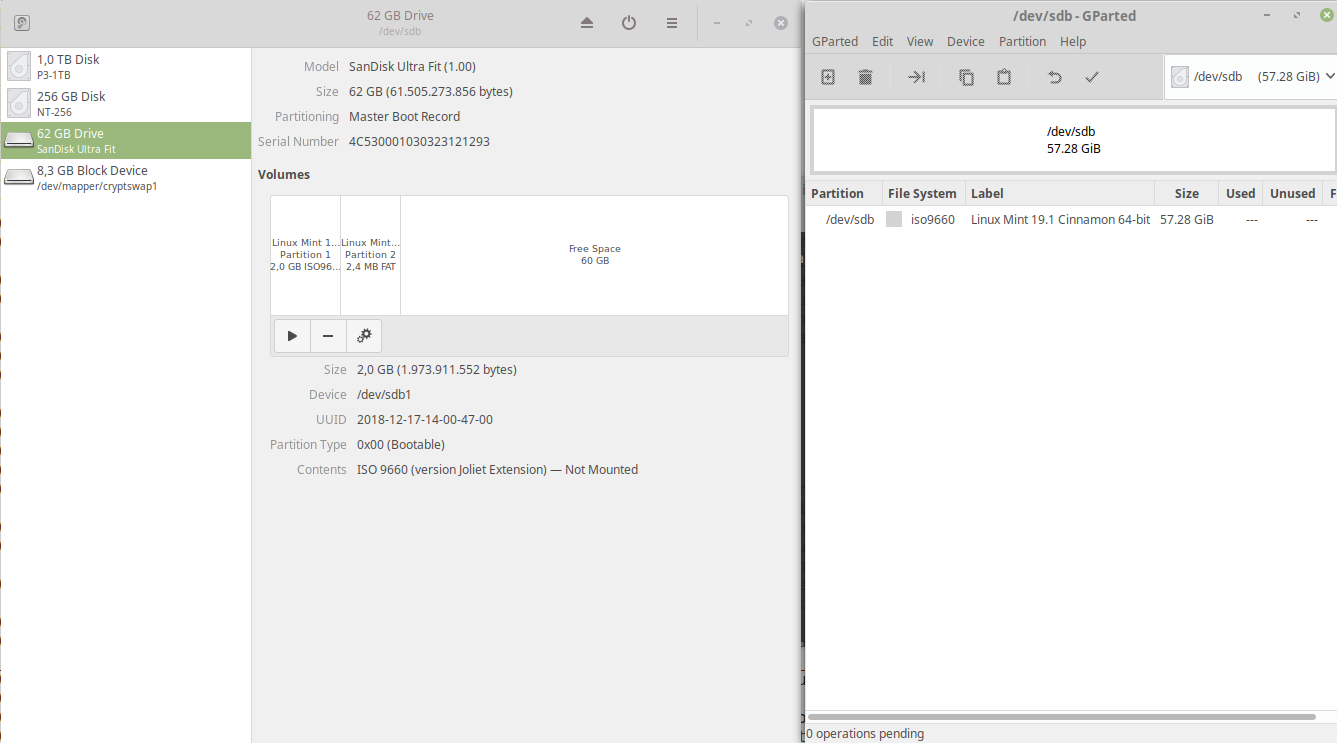Click the power off drive icon
The height and width of the screenshot is (743, 1337).
point(629,23)
